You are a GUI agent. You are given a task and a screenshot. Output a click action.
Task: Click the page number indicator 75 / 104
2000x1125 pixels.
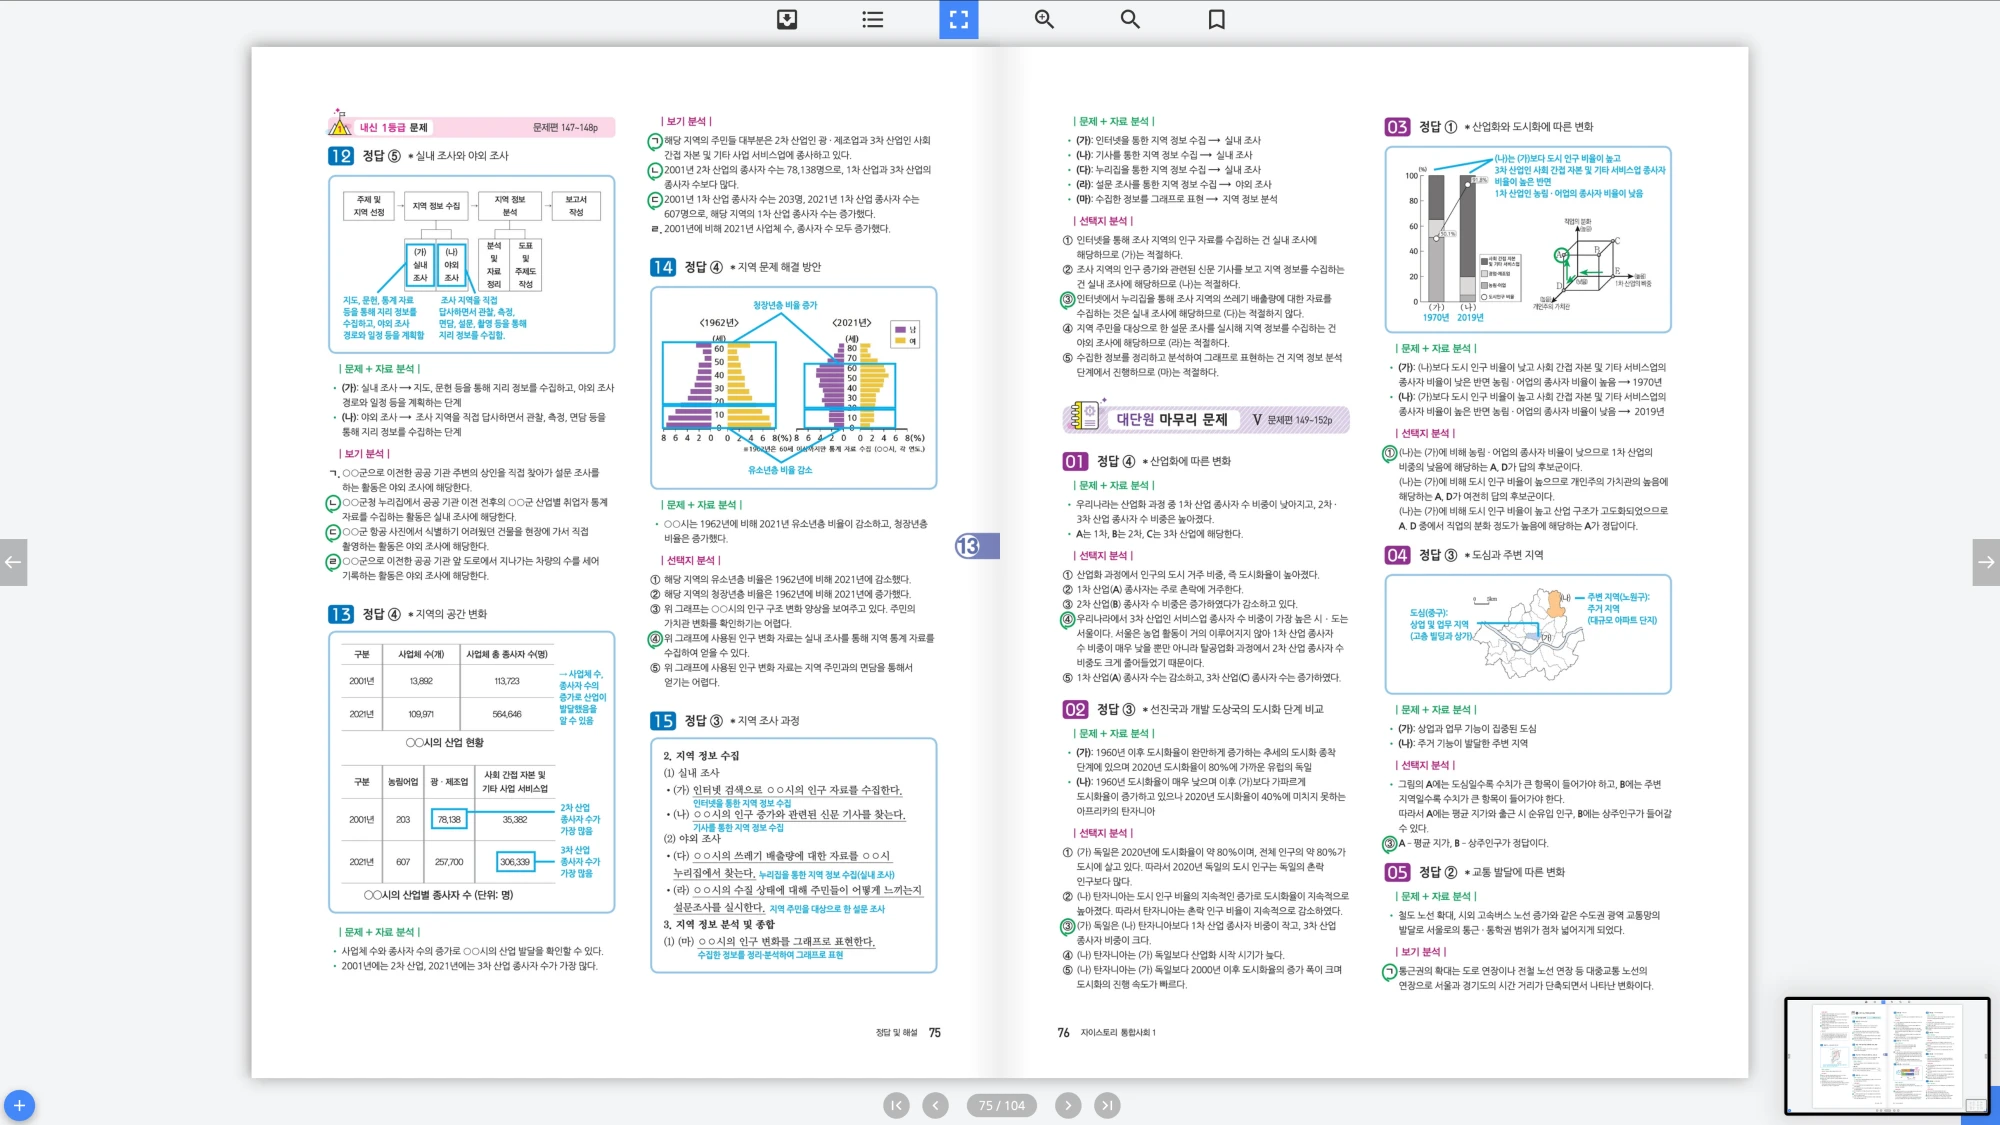(x=1001, y=1105)
